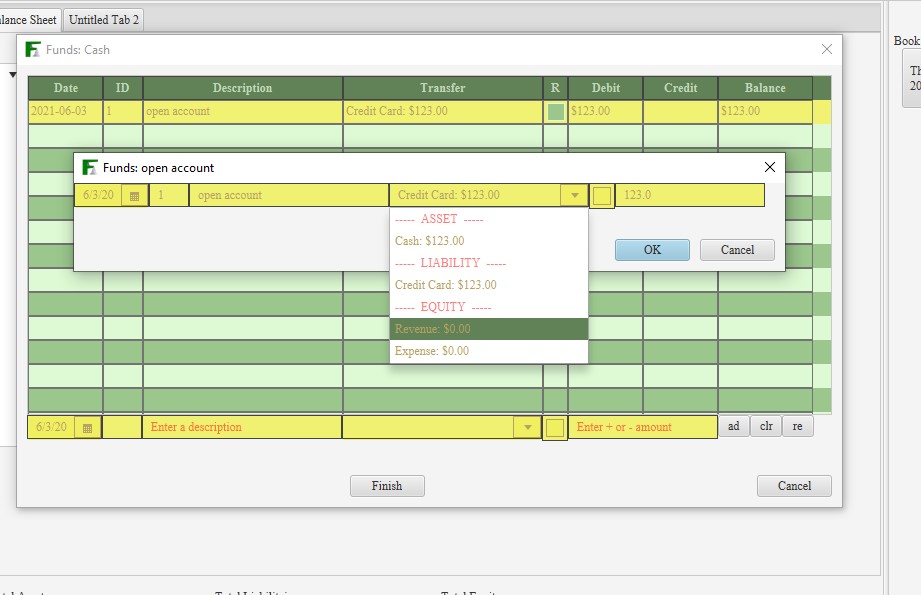Close the Funds: Cash window
This screenshot has height=595, width=921.
tap(826, 49)
